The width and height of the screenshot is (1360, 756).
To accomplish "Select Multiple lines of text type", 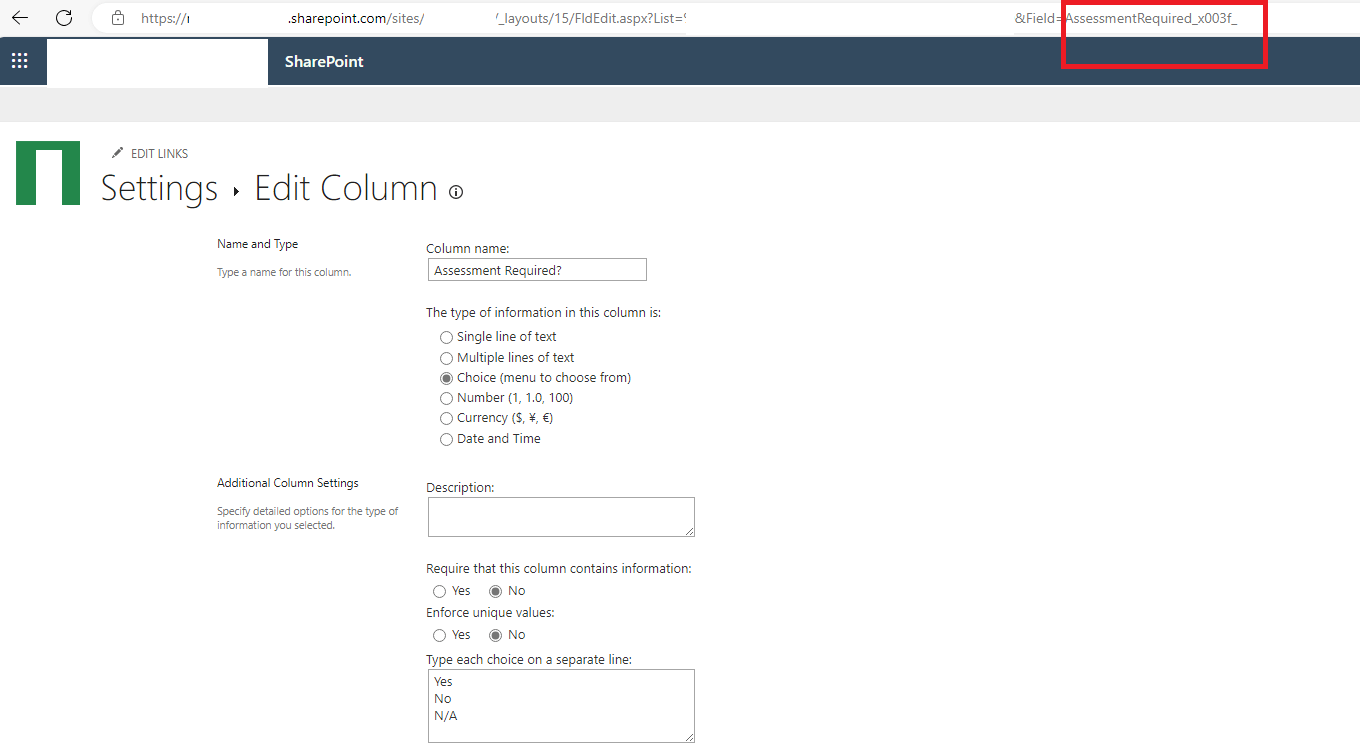I will 446,358.
